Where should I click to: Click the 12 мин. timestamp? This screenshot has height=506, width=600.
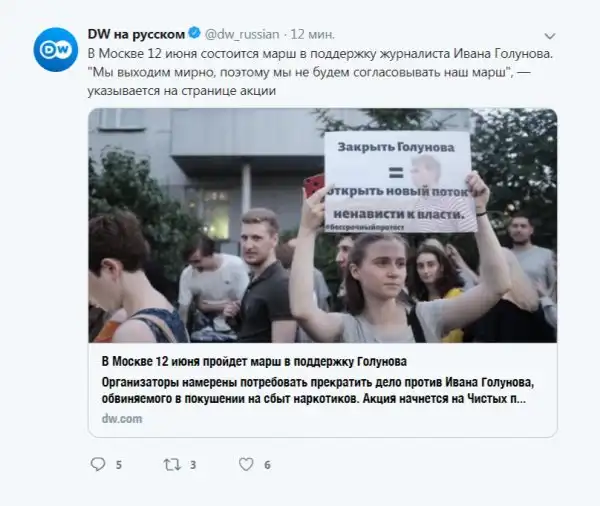click(312, 34)
